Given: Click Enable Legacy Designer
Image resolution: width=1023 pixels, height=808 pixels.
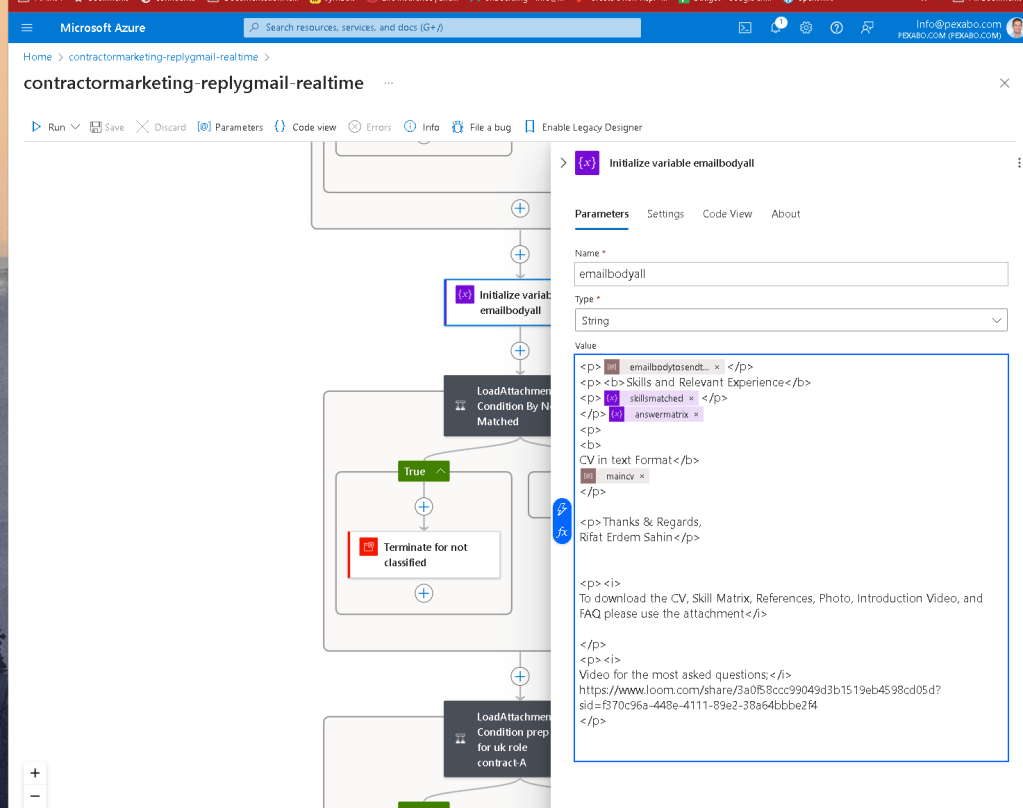Looking at the screenshot, I should tap(583, 127).
